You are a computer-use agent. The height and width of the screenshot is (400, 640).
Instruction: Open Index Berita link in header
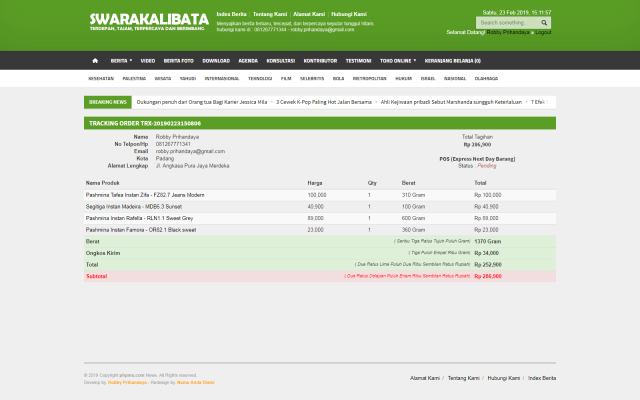tap(232, 14)
